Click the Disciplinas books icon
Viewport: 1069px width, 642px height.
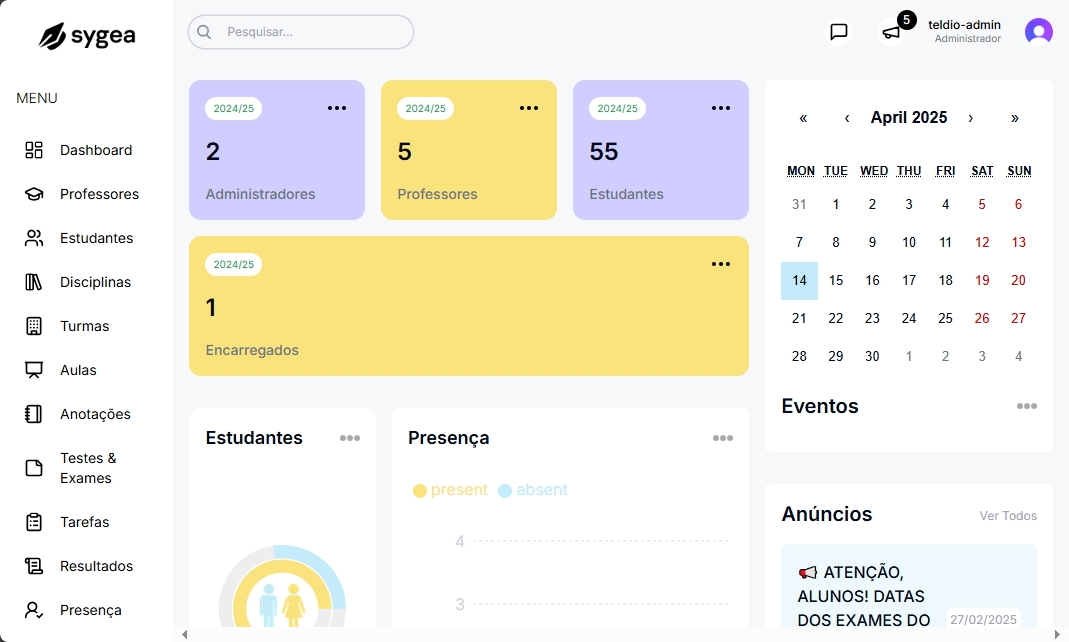click(x=34, y=282)
